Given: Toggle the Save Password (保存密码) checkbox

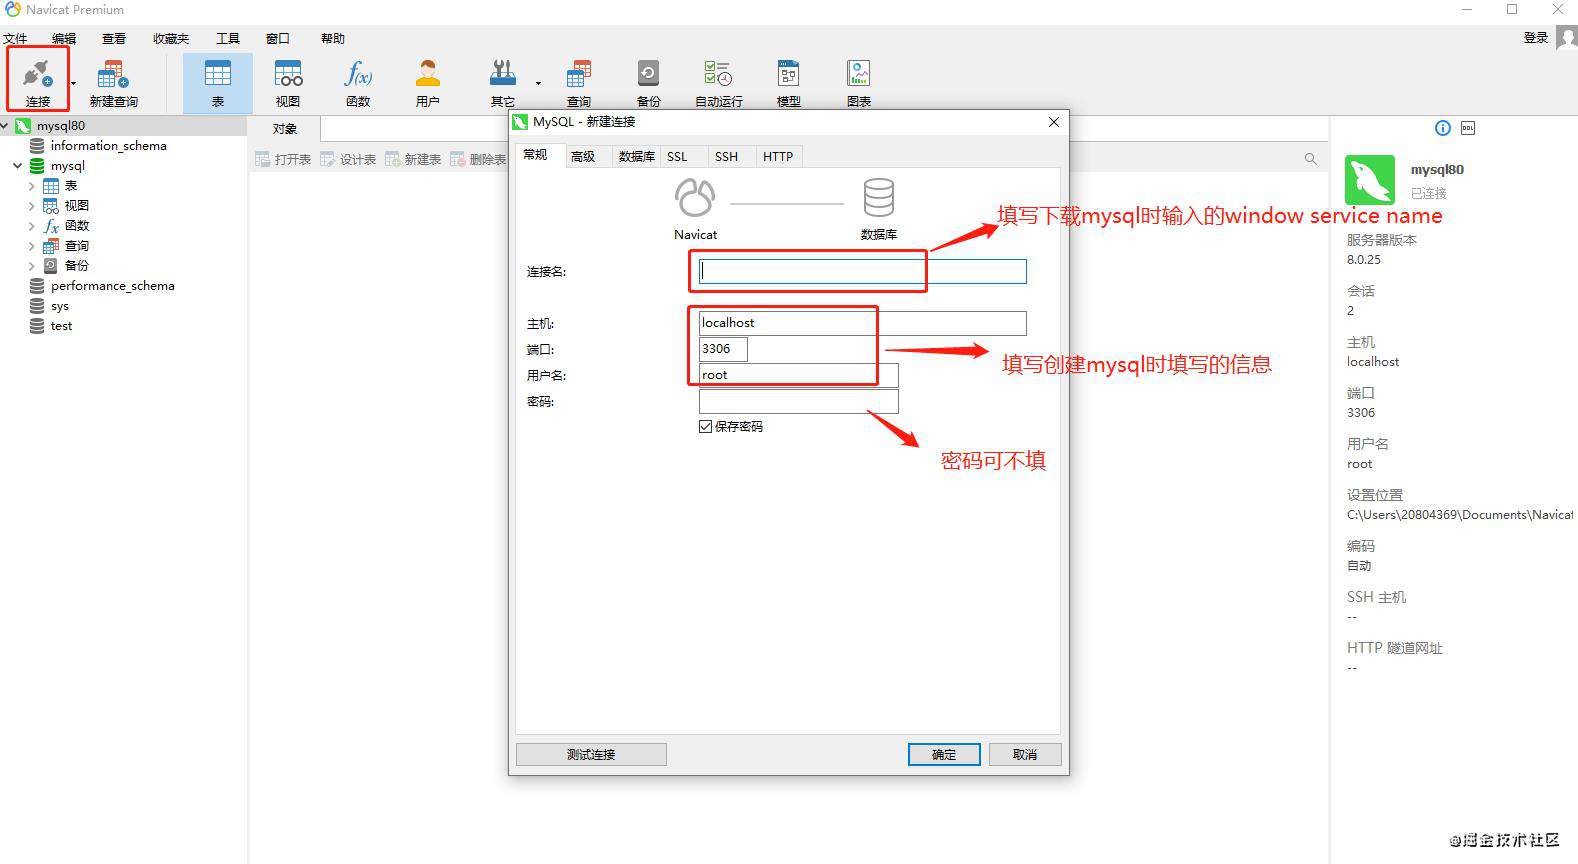Looking at the screenshot, I should coord(706,427).
